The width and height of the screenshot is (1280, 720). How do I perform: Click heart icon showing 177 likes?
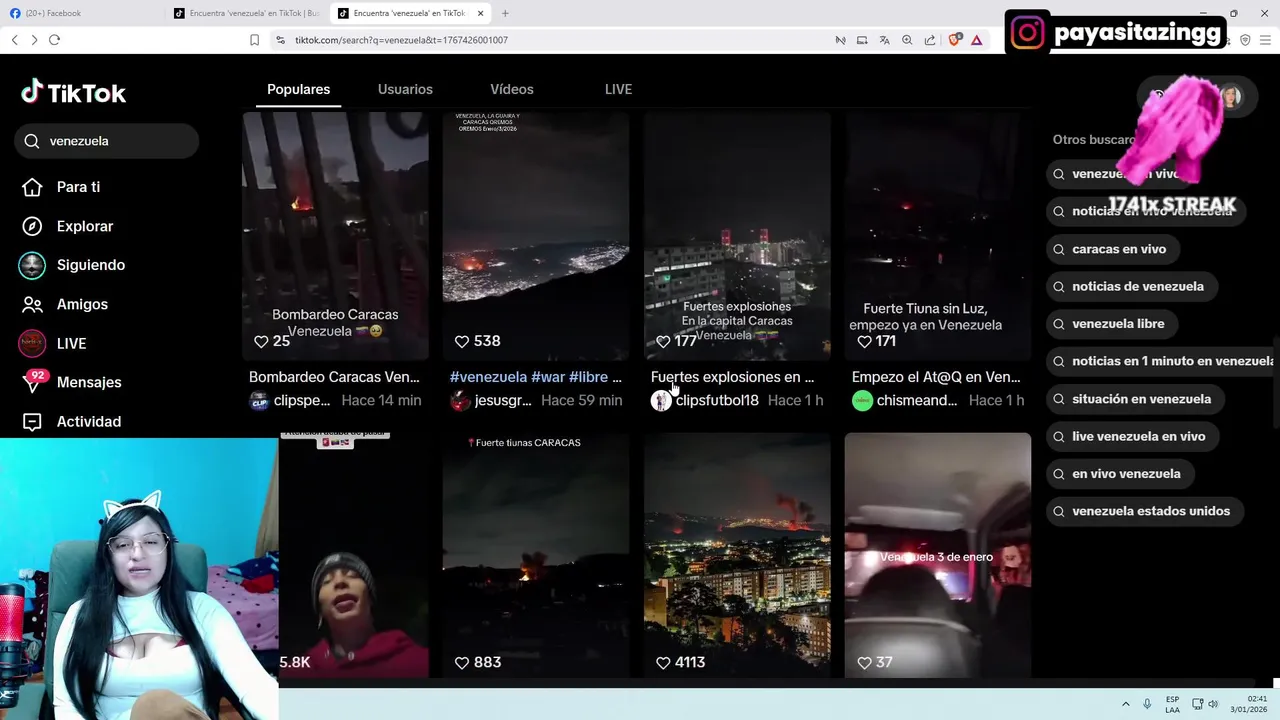(663, 341)
